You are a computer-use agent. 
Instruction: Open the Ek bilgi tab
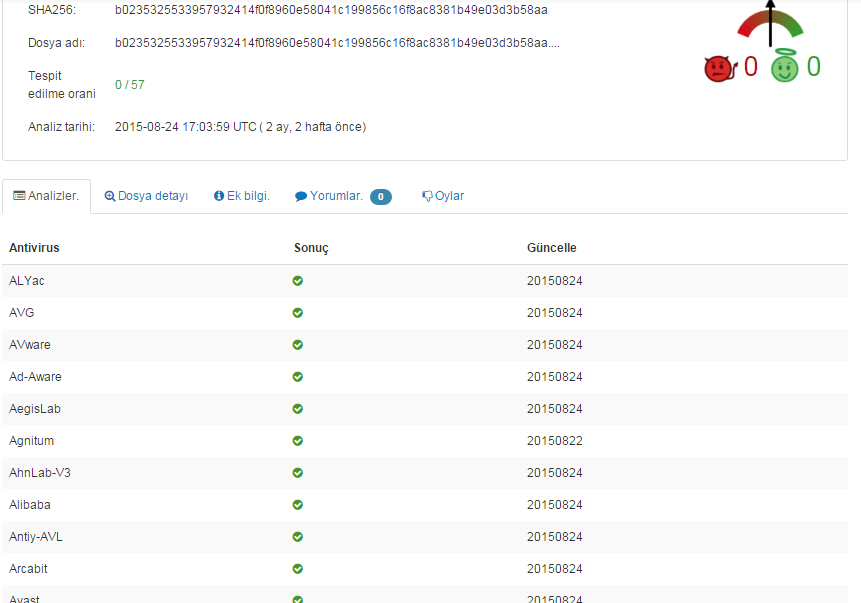tap(242, 196)
